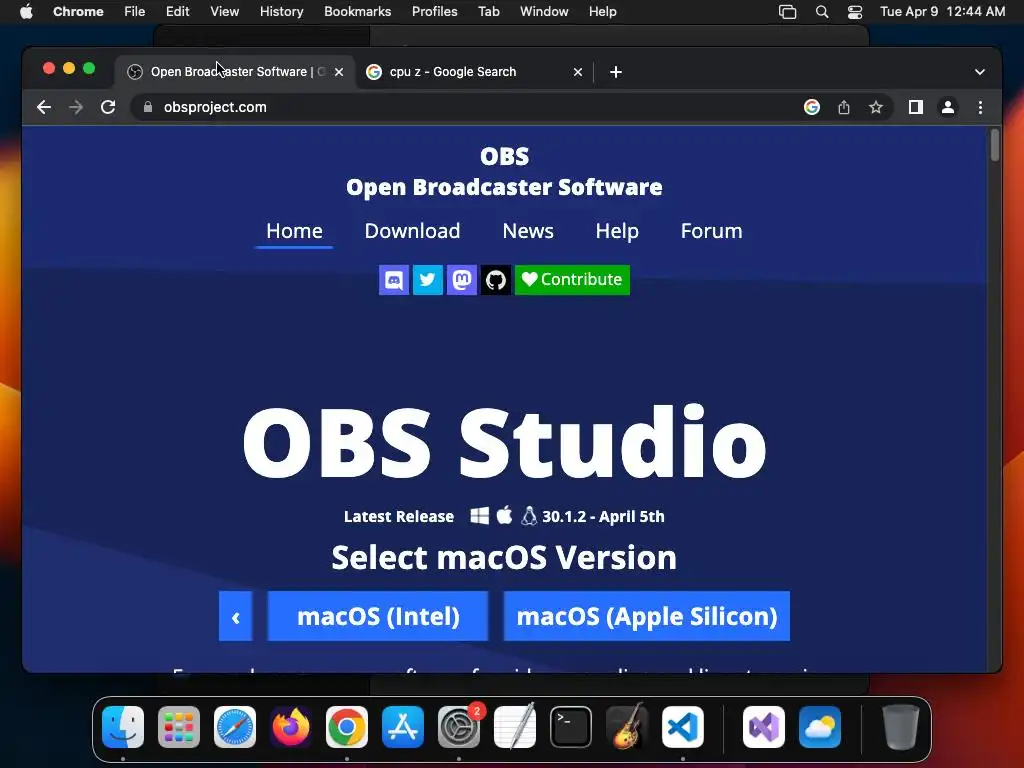1024x768 pixels.
Task: Open the Profiles menu
Action: [x=434, y=12]
